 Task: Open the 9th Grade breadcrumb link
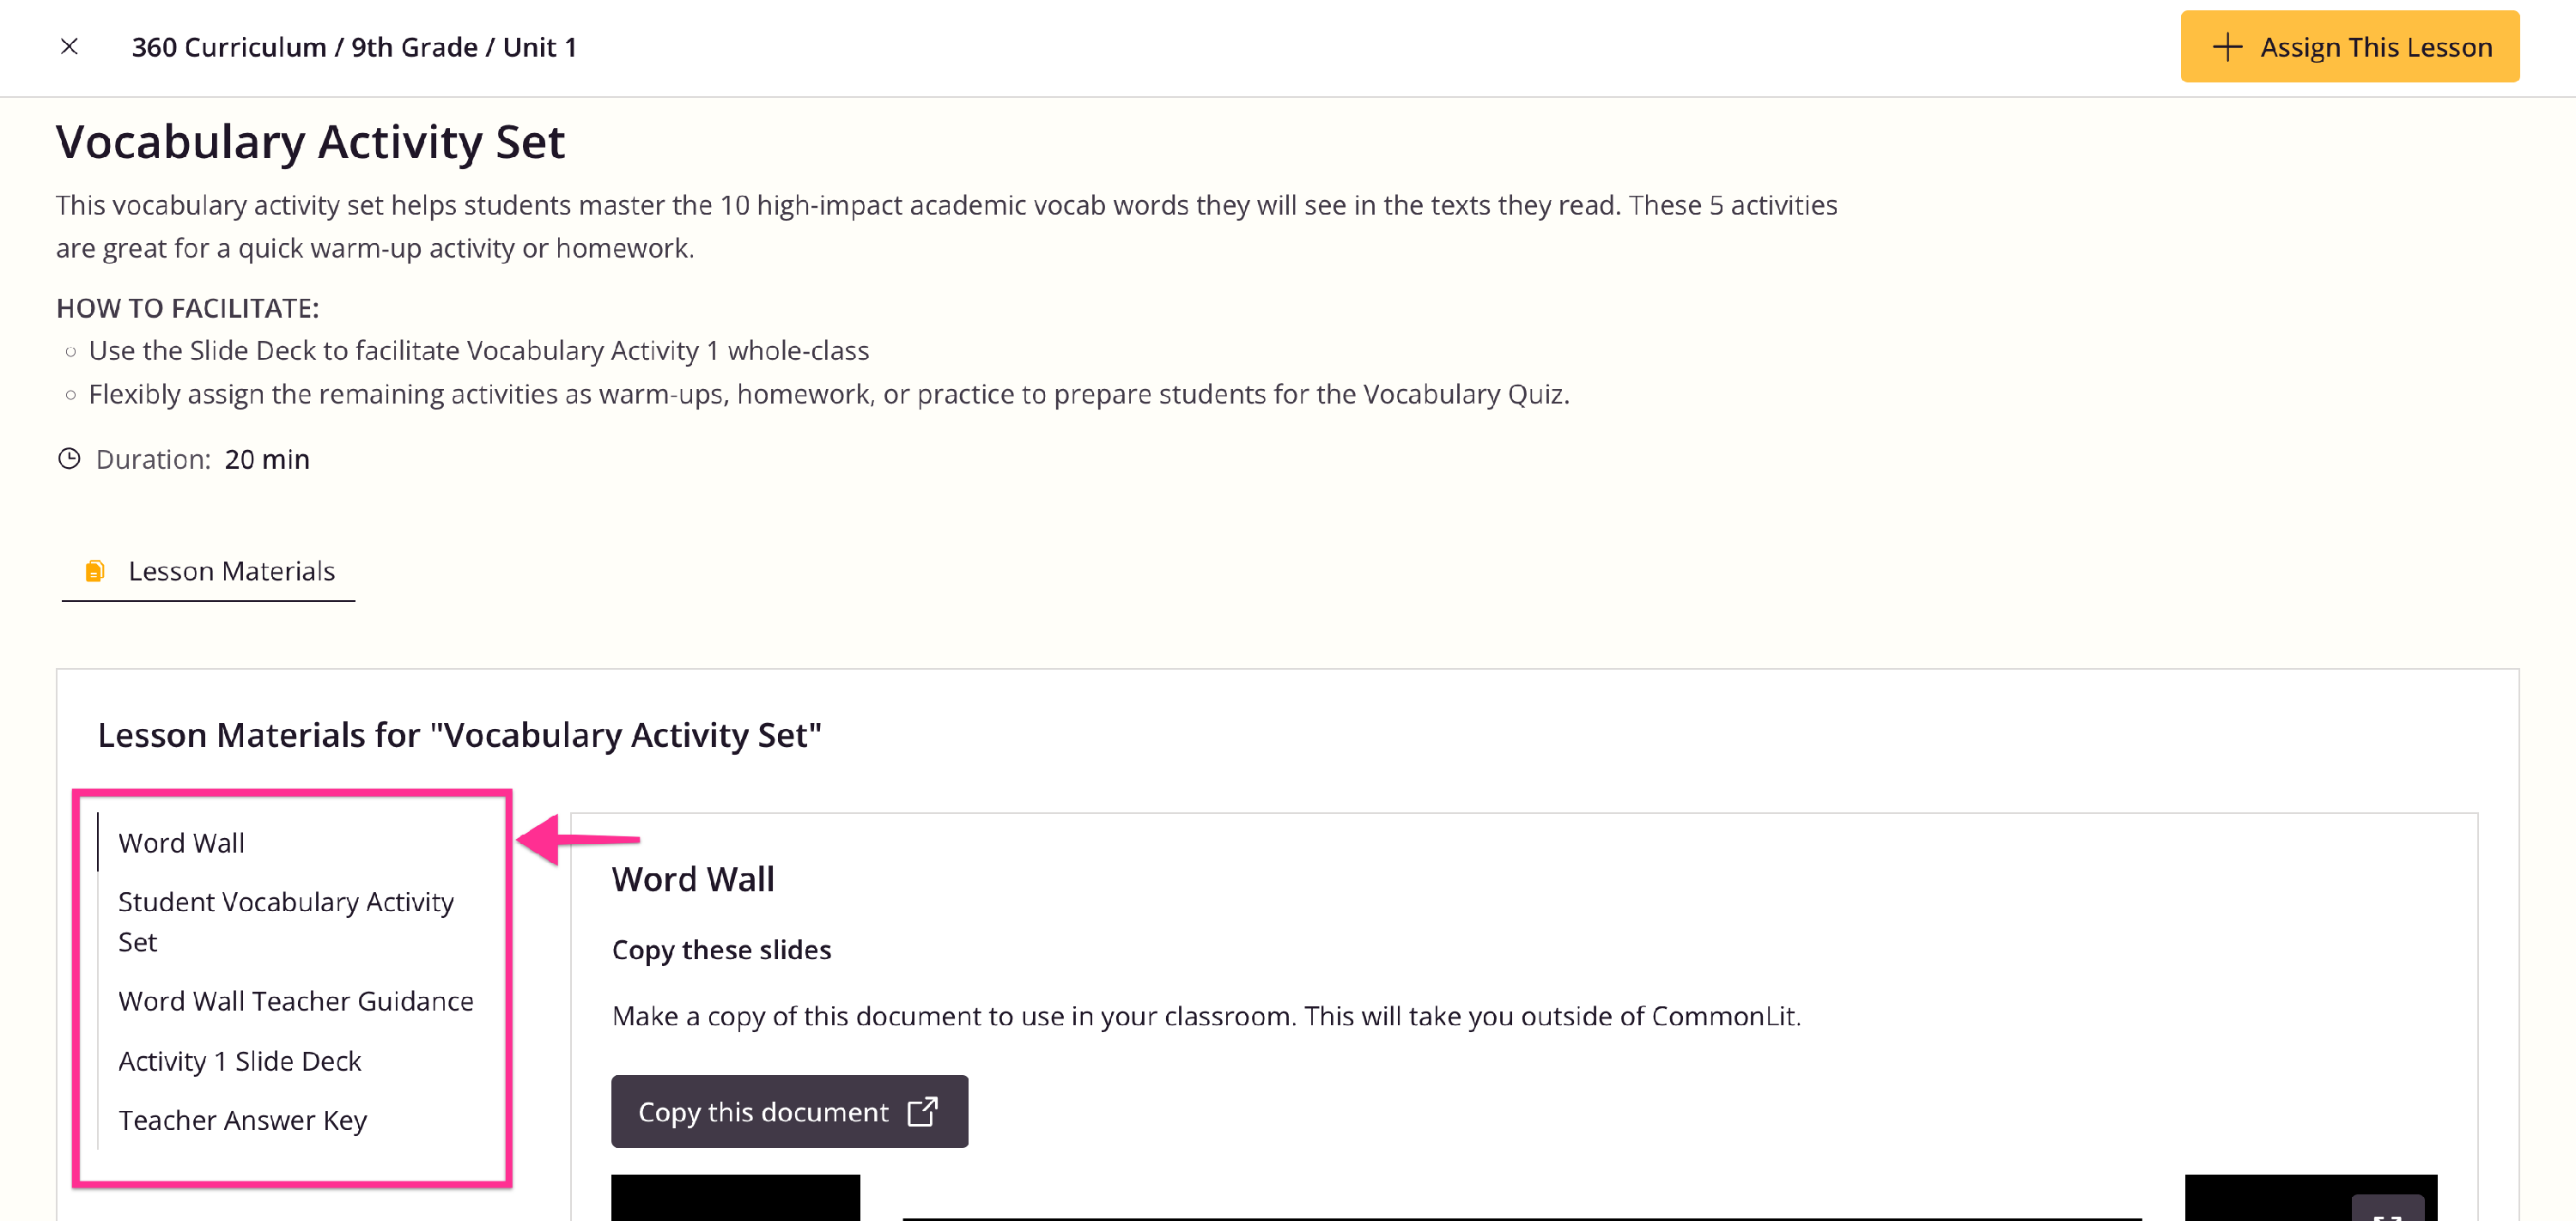[414, 47]
